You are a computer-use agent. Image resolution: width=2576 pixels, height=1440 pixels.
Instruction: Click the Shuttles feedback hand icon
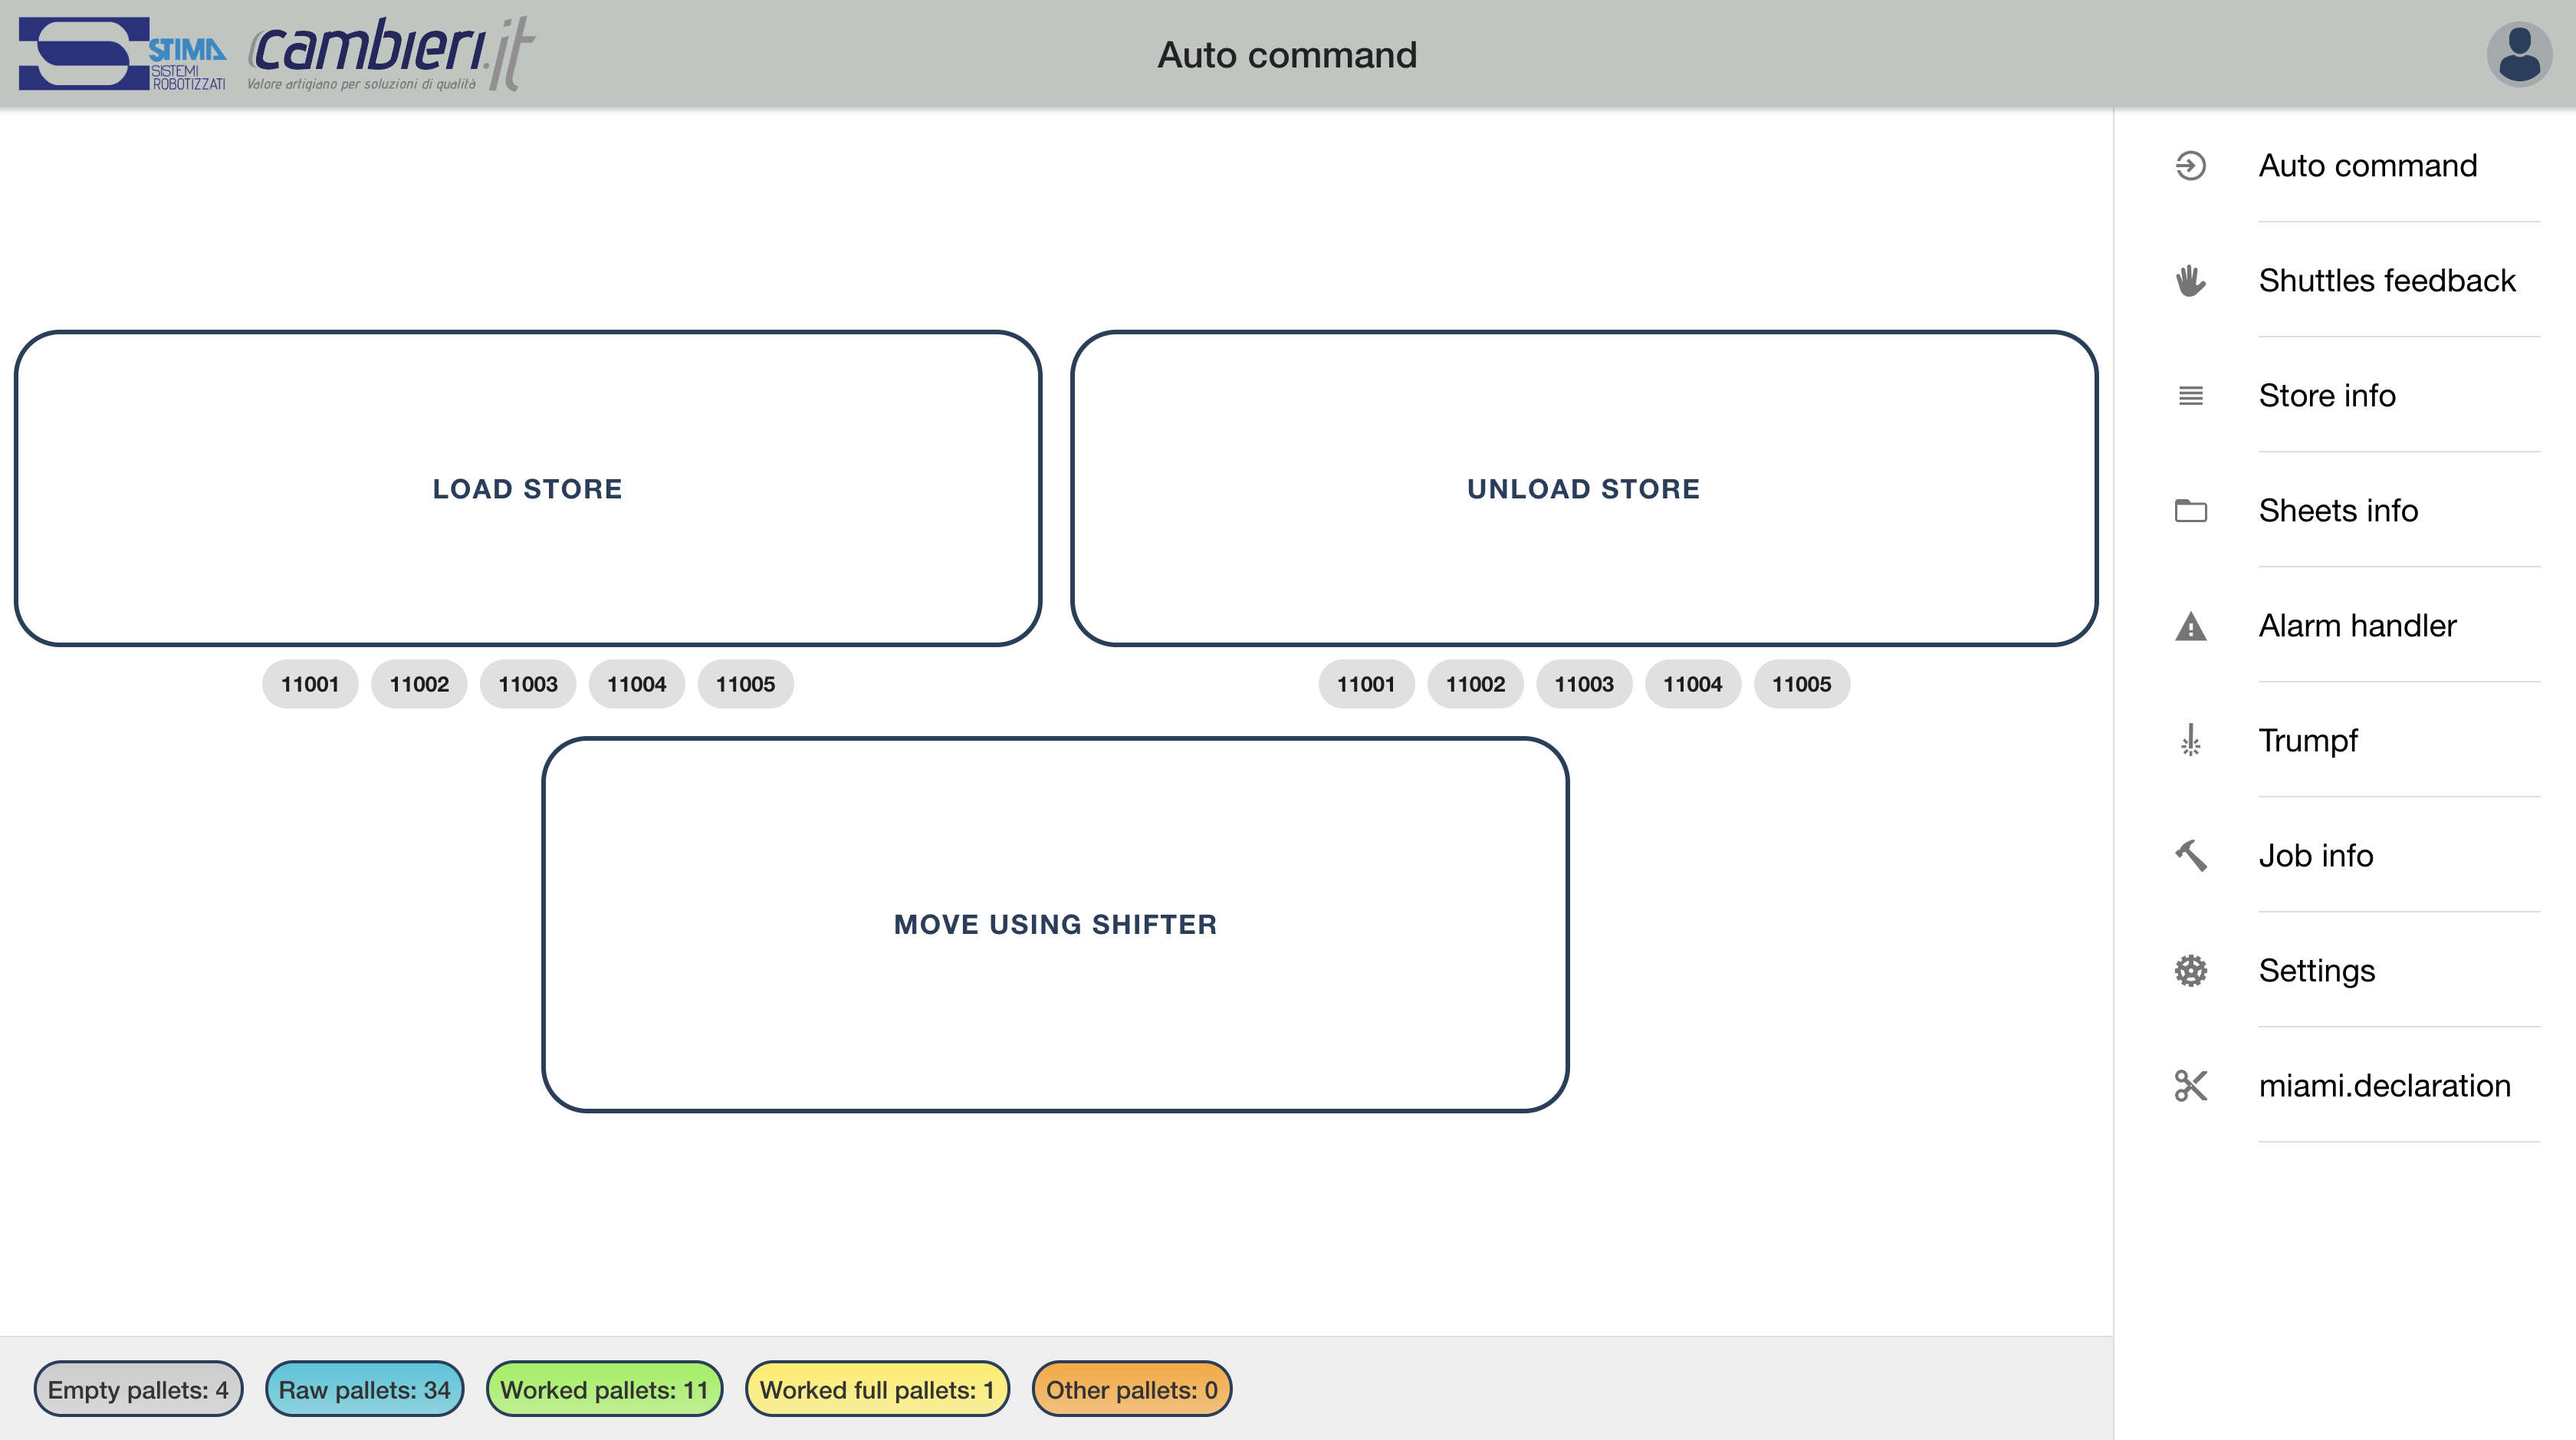click(x=2190, y=280)
